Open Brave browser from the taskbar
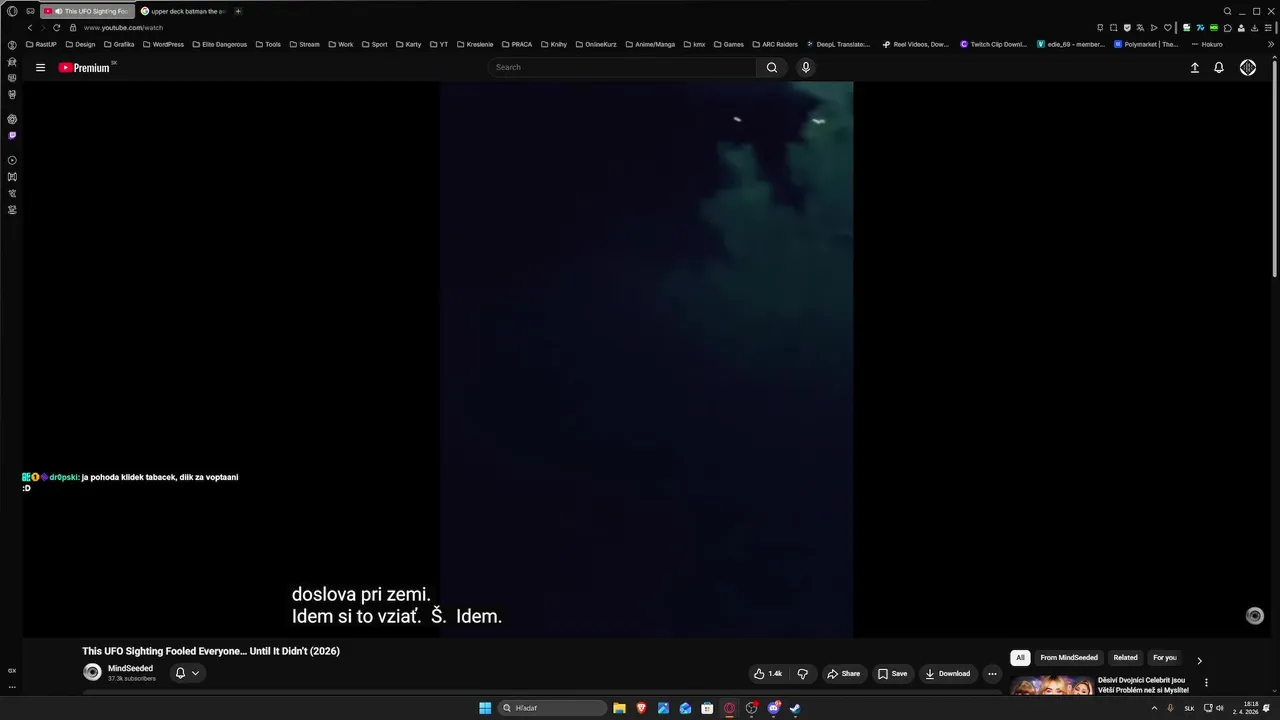Image resolution: width=1280 pixels, height=720 pixels. [641, 708]
